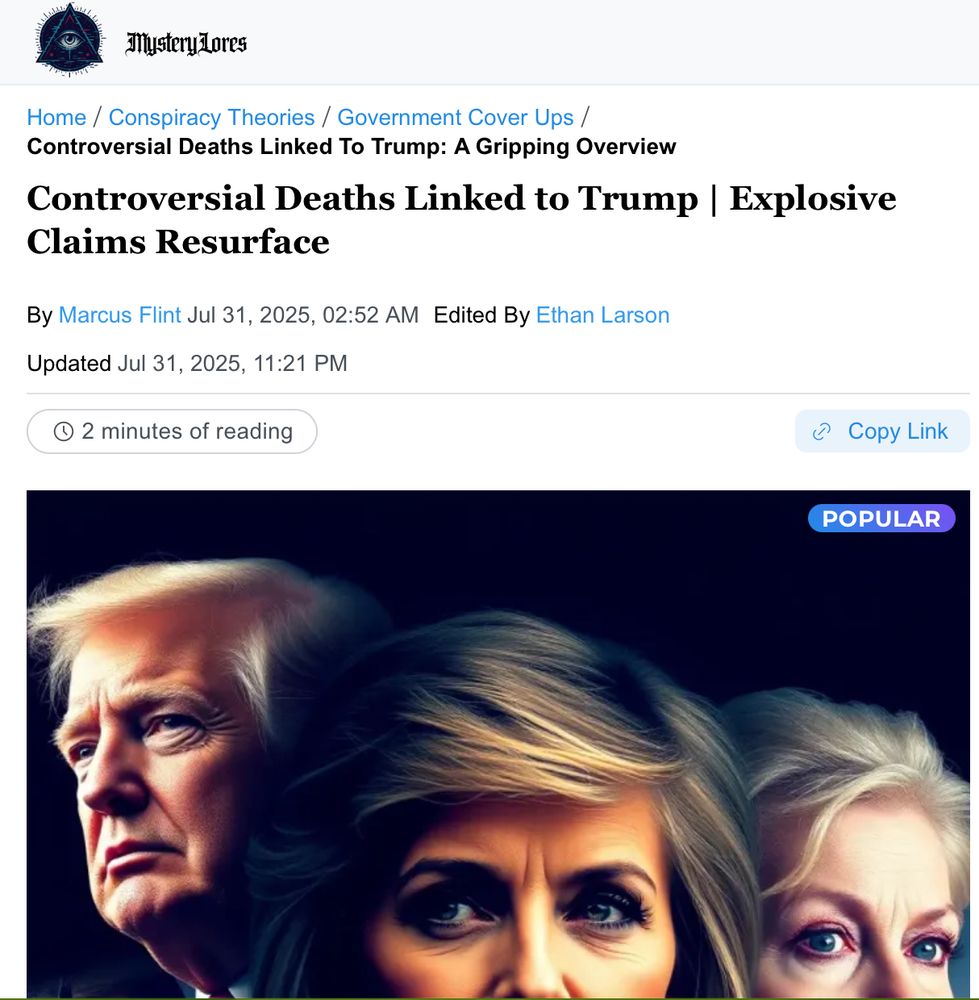
Task: Click the Copy Link button
Action: pos(882,431)
